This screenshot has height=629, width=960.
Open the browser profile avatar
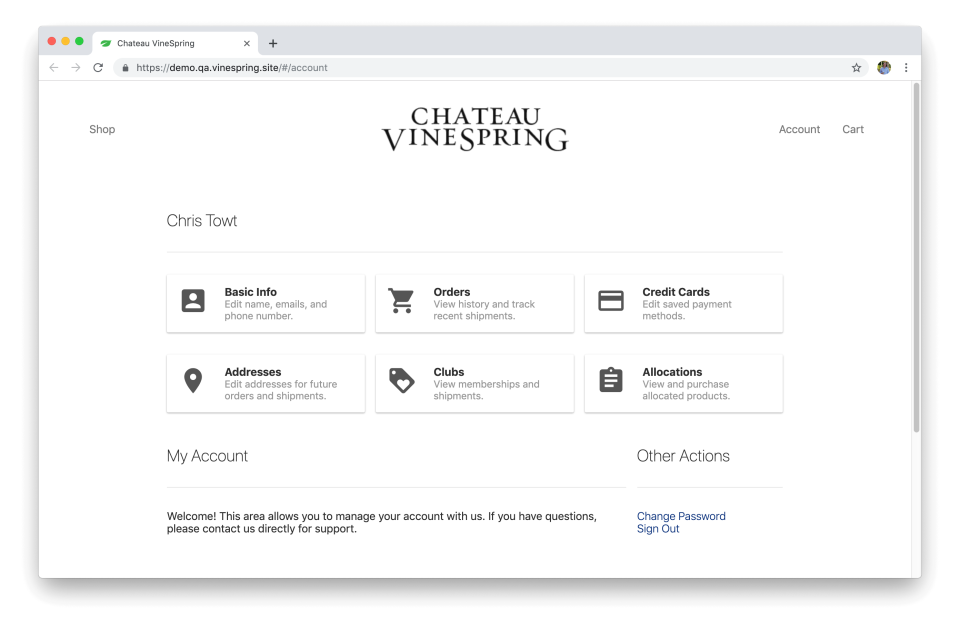883,68
